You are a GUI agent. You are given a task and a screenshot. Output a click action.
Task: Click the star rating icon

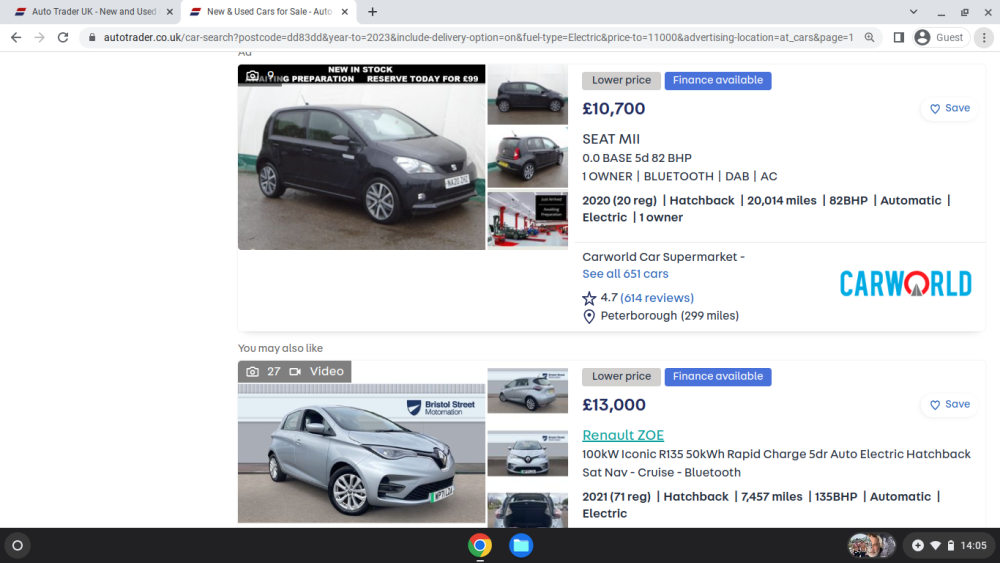click(x=589, y=298)
